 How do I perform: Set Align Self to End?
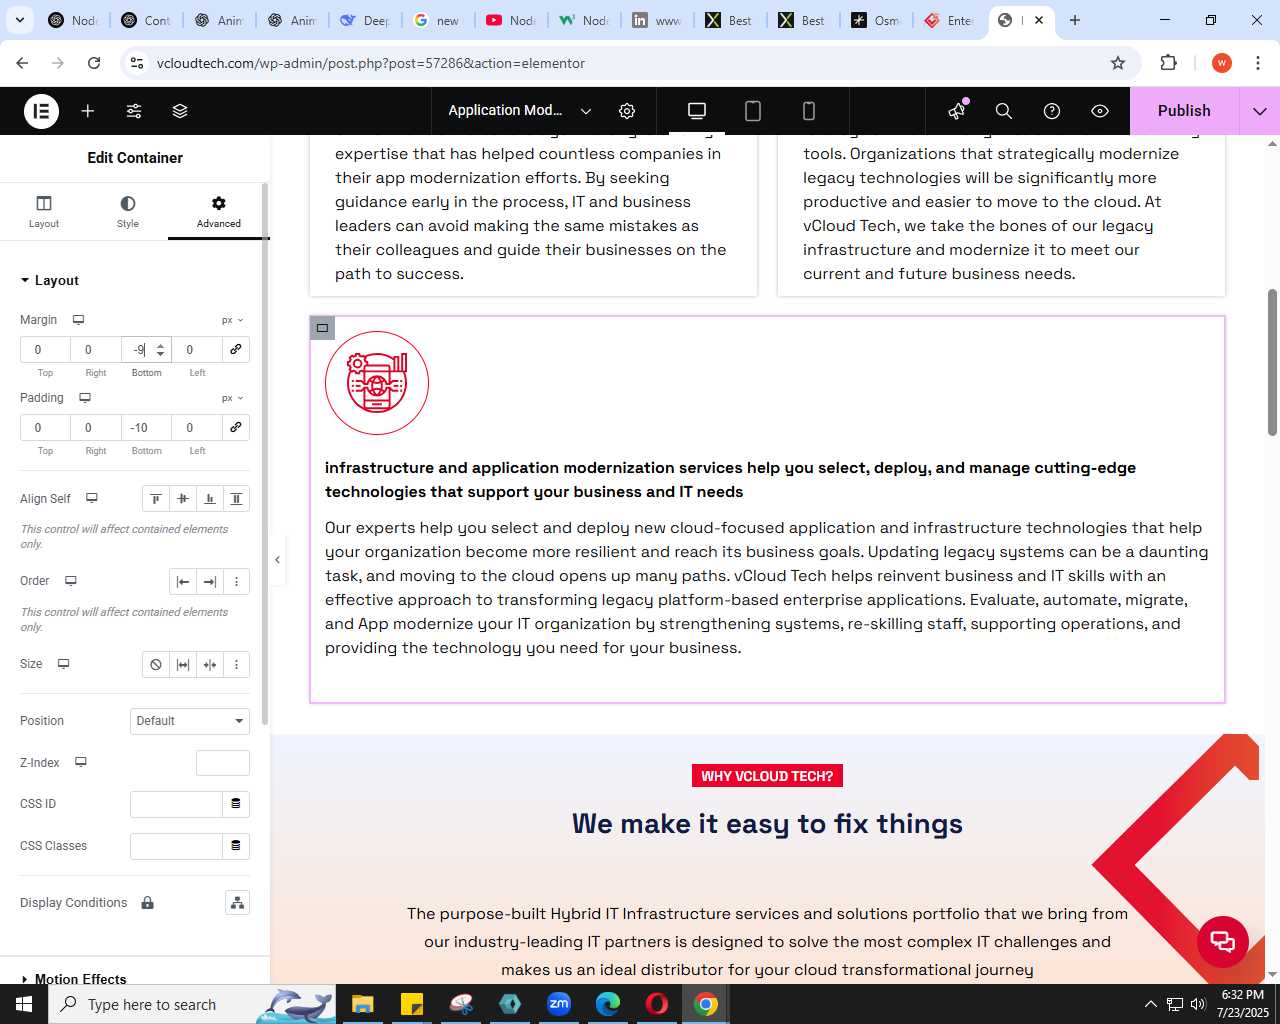pyautogui.click(x=210, y=498)
